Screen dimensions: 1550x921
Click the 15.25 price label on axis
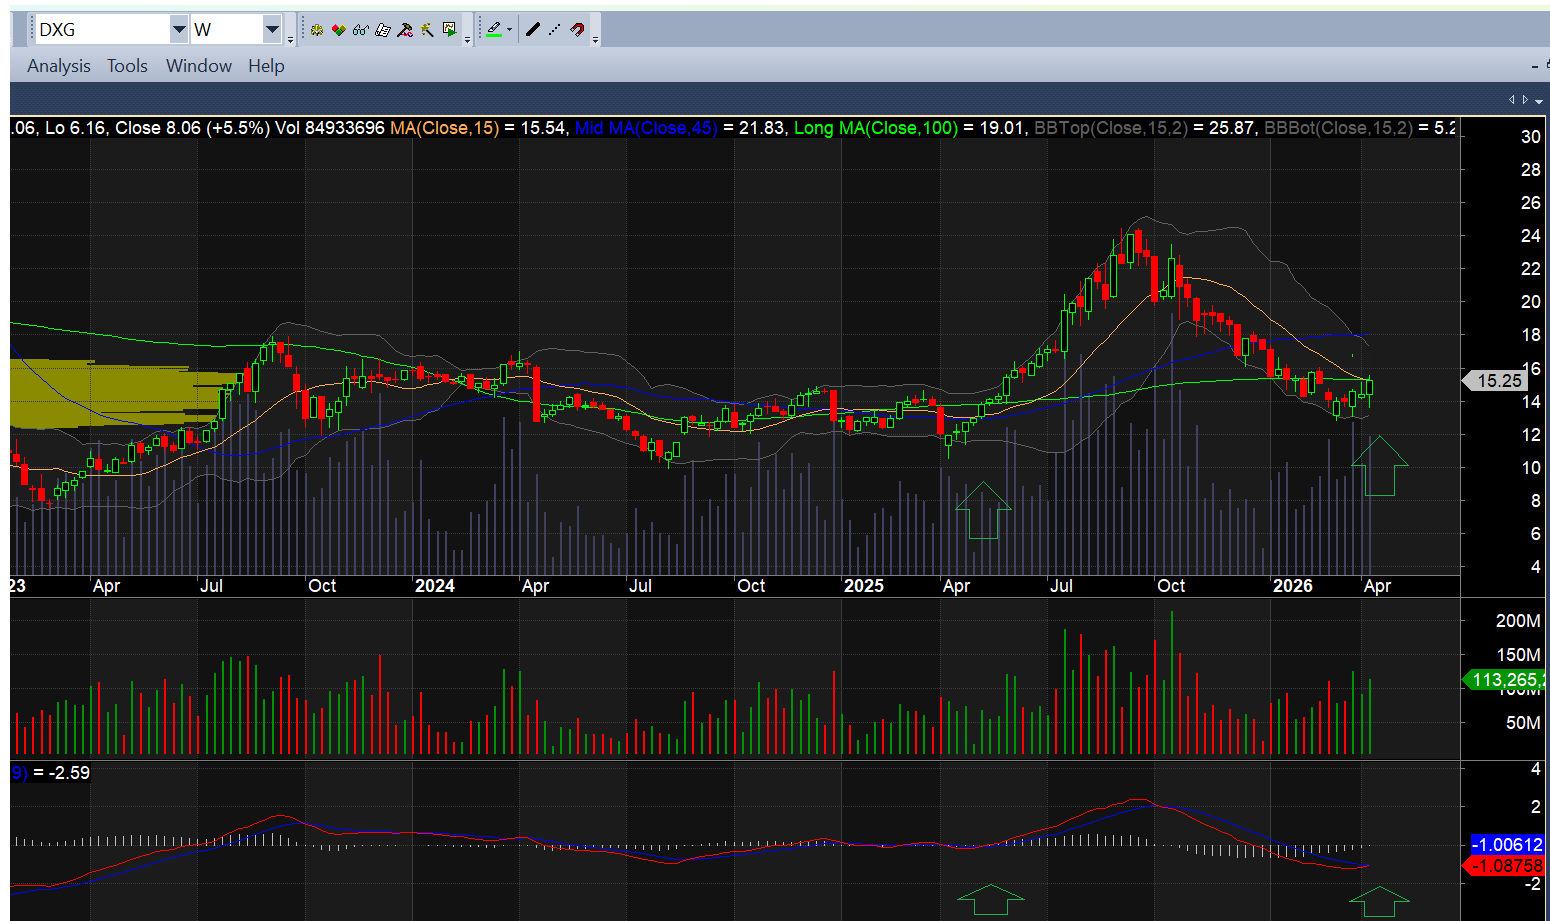click(x=1498, y=381)
